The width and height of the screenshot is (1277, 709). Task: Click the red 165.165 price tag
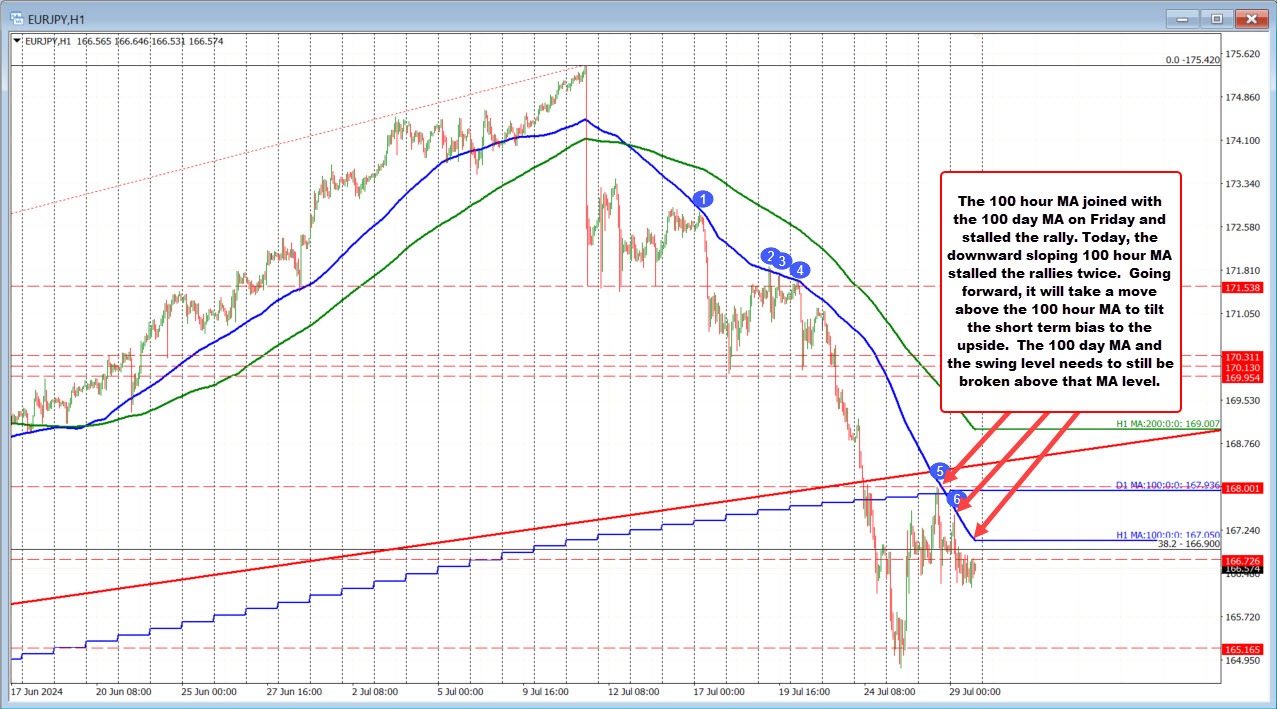(1243, 649)
